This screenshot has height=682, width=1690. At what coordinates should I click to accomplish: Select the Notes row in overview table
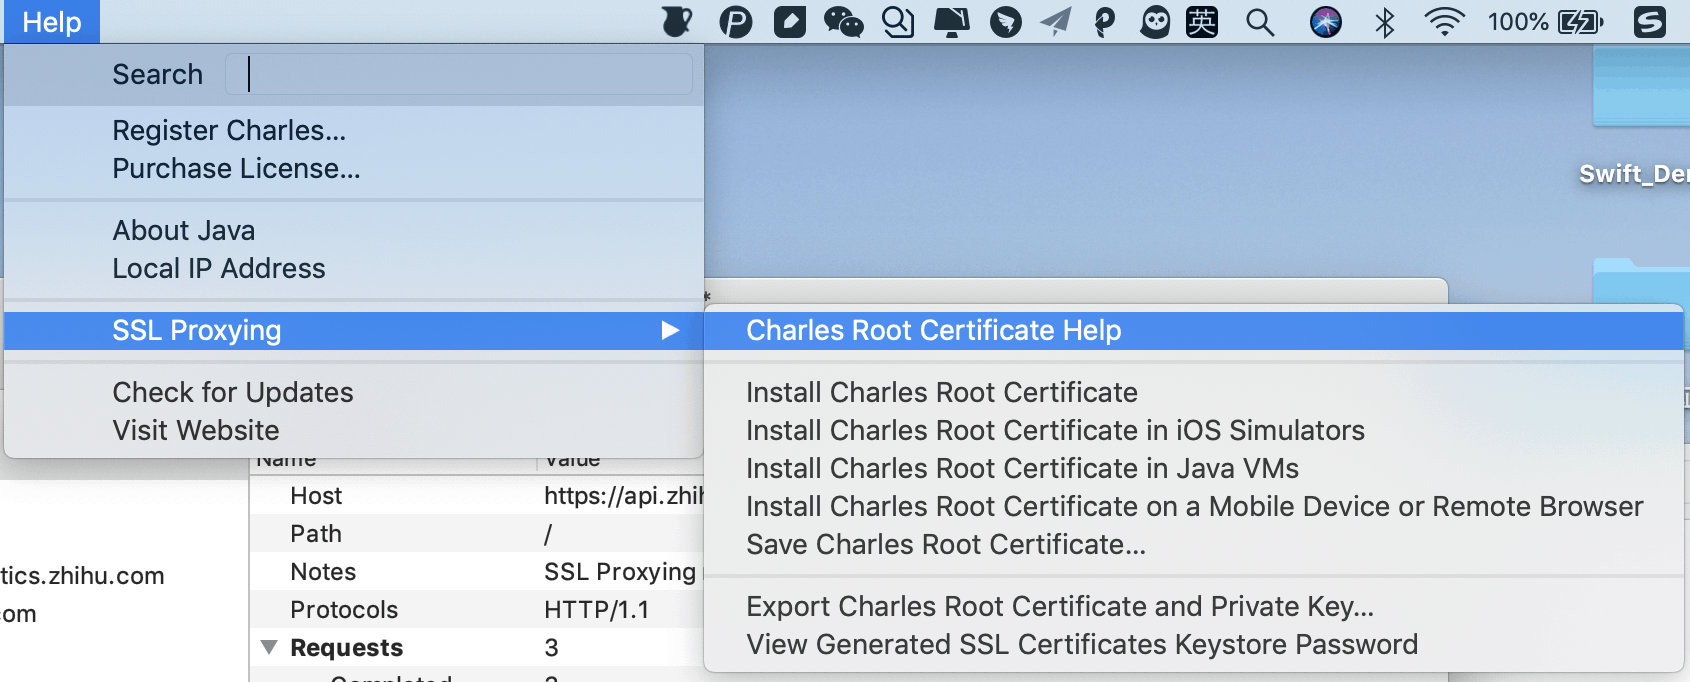click(x=477, y=572)
